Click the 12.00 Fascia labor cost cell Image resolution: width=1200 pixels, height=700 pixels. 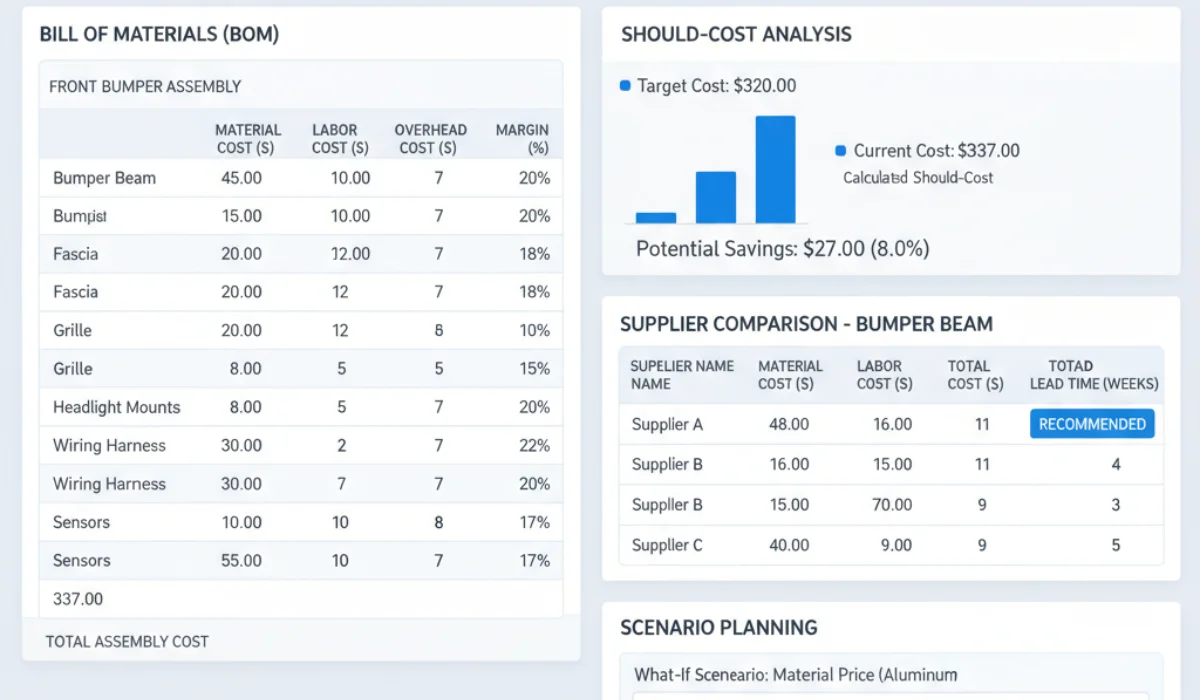coord(351,254)
